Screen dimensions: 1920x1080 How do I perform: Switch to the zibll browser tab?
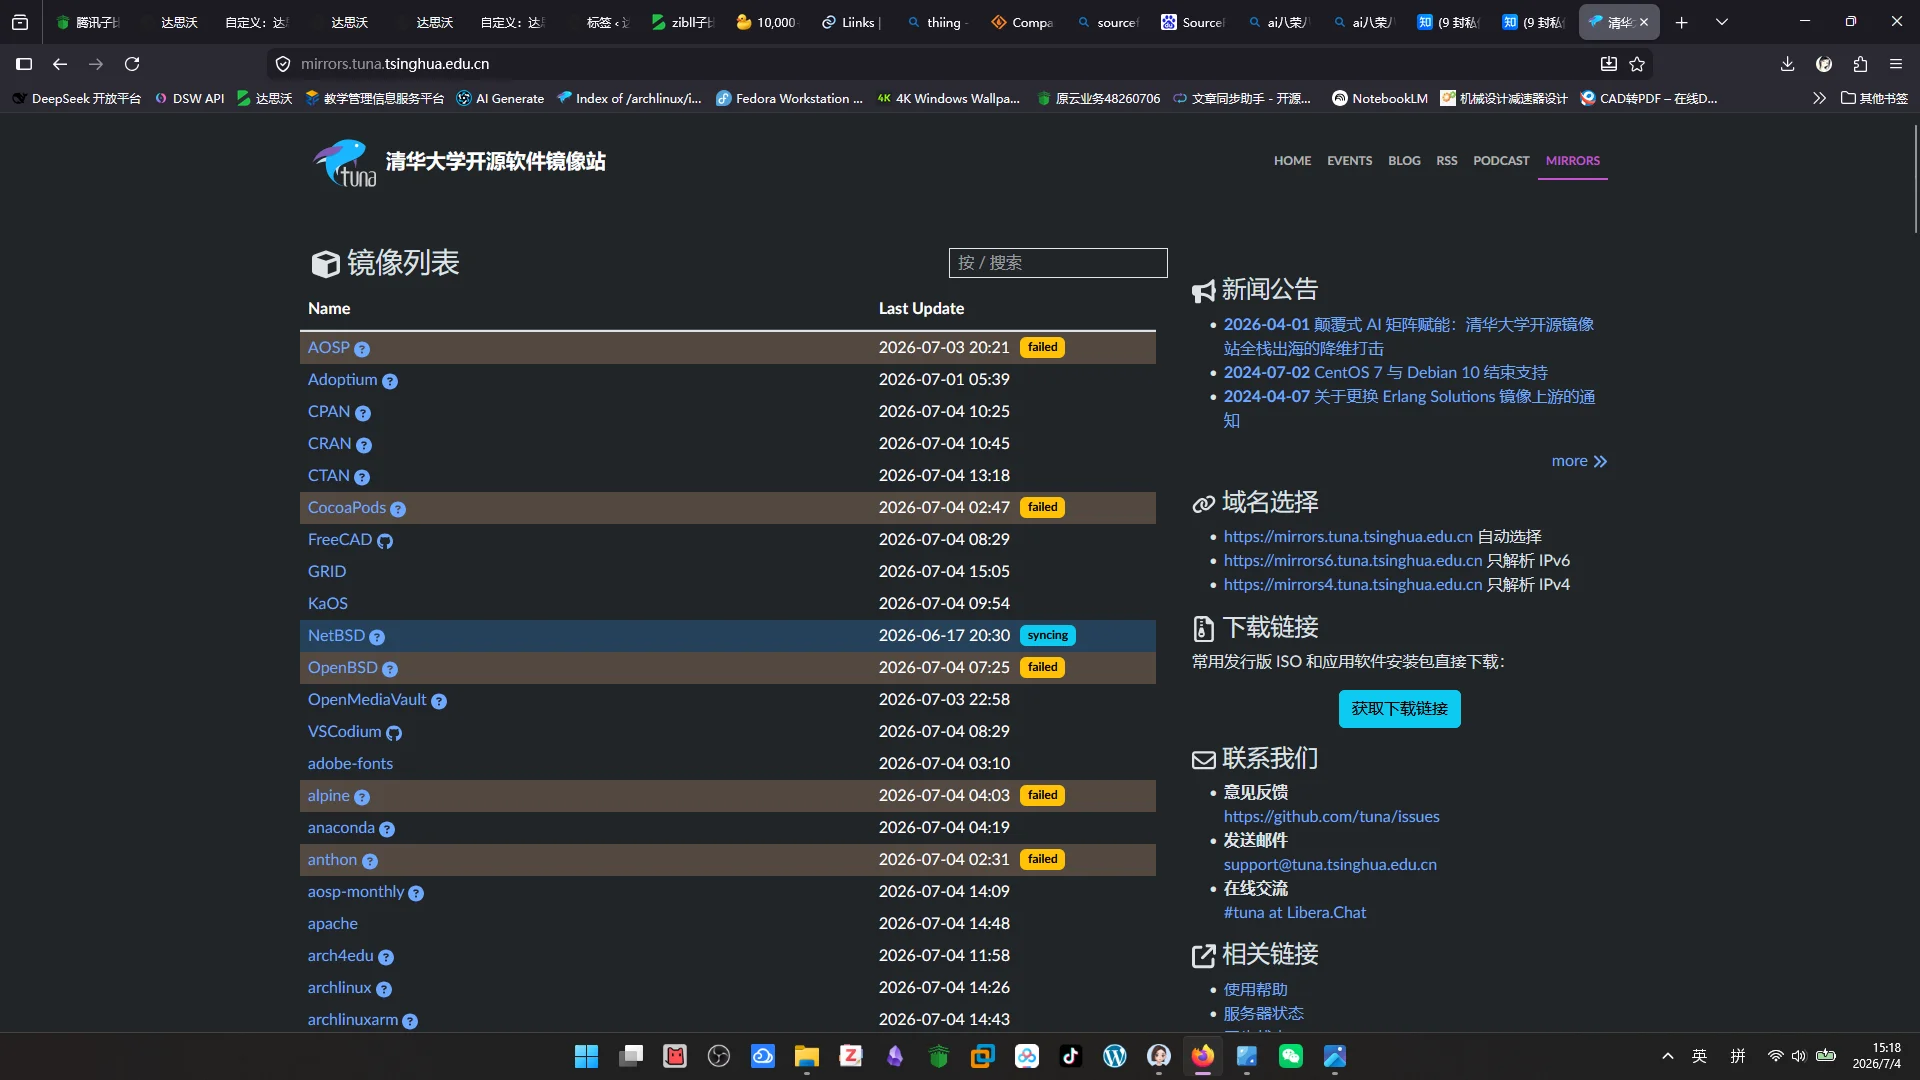point(683,22)
